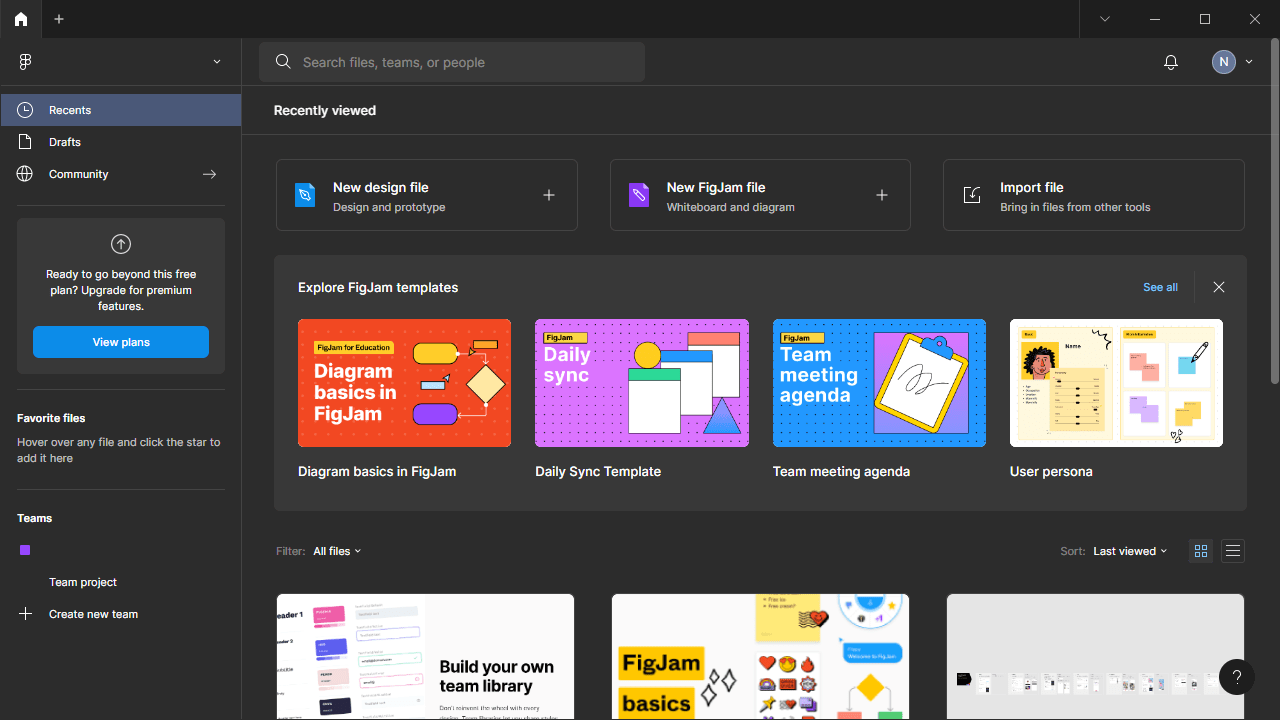Screen dimensions: 1280x720
Task: Click the Community arrow icon
Action: (x=209, y=174)
